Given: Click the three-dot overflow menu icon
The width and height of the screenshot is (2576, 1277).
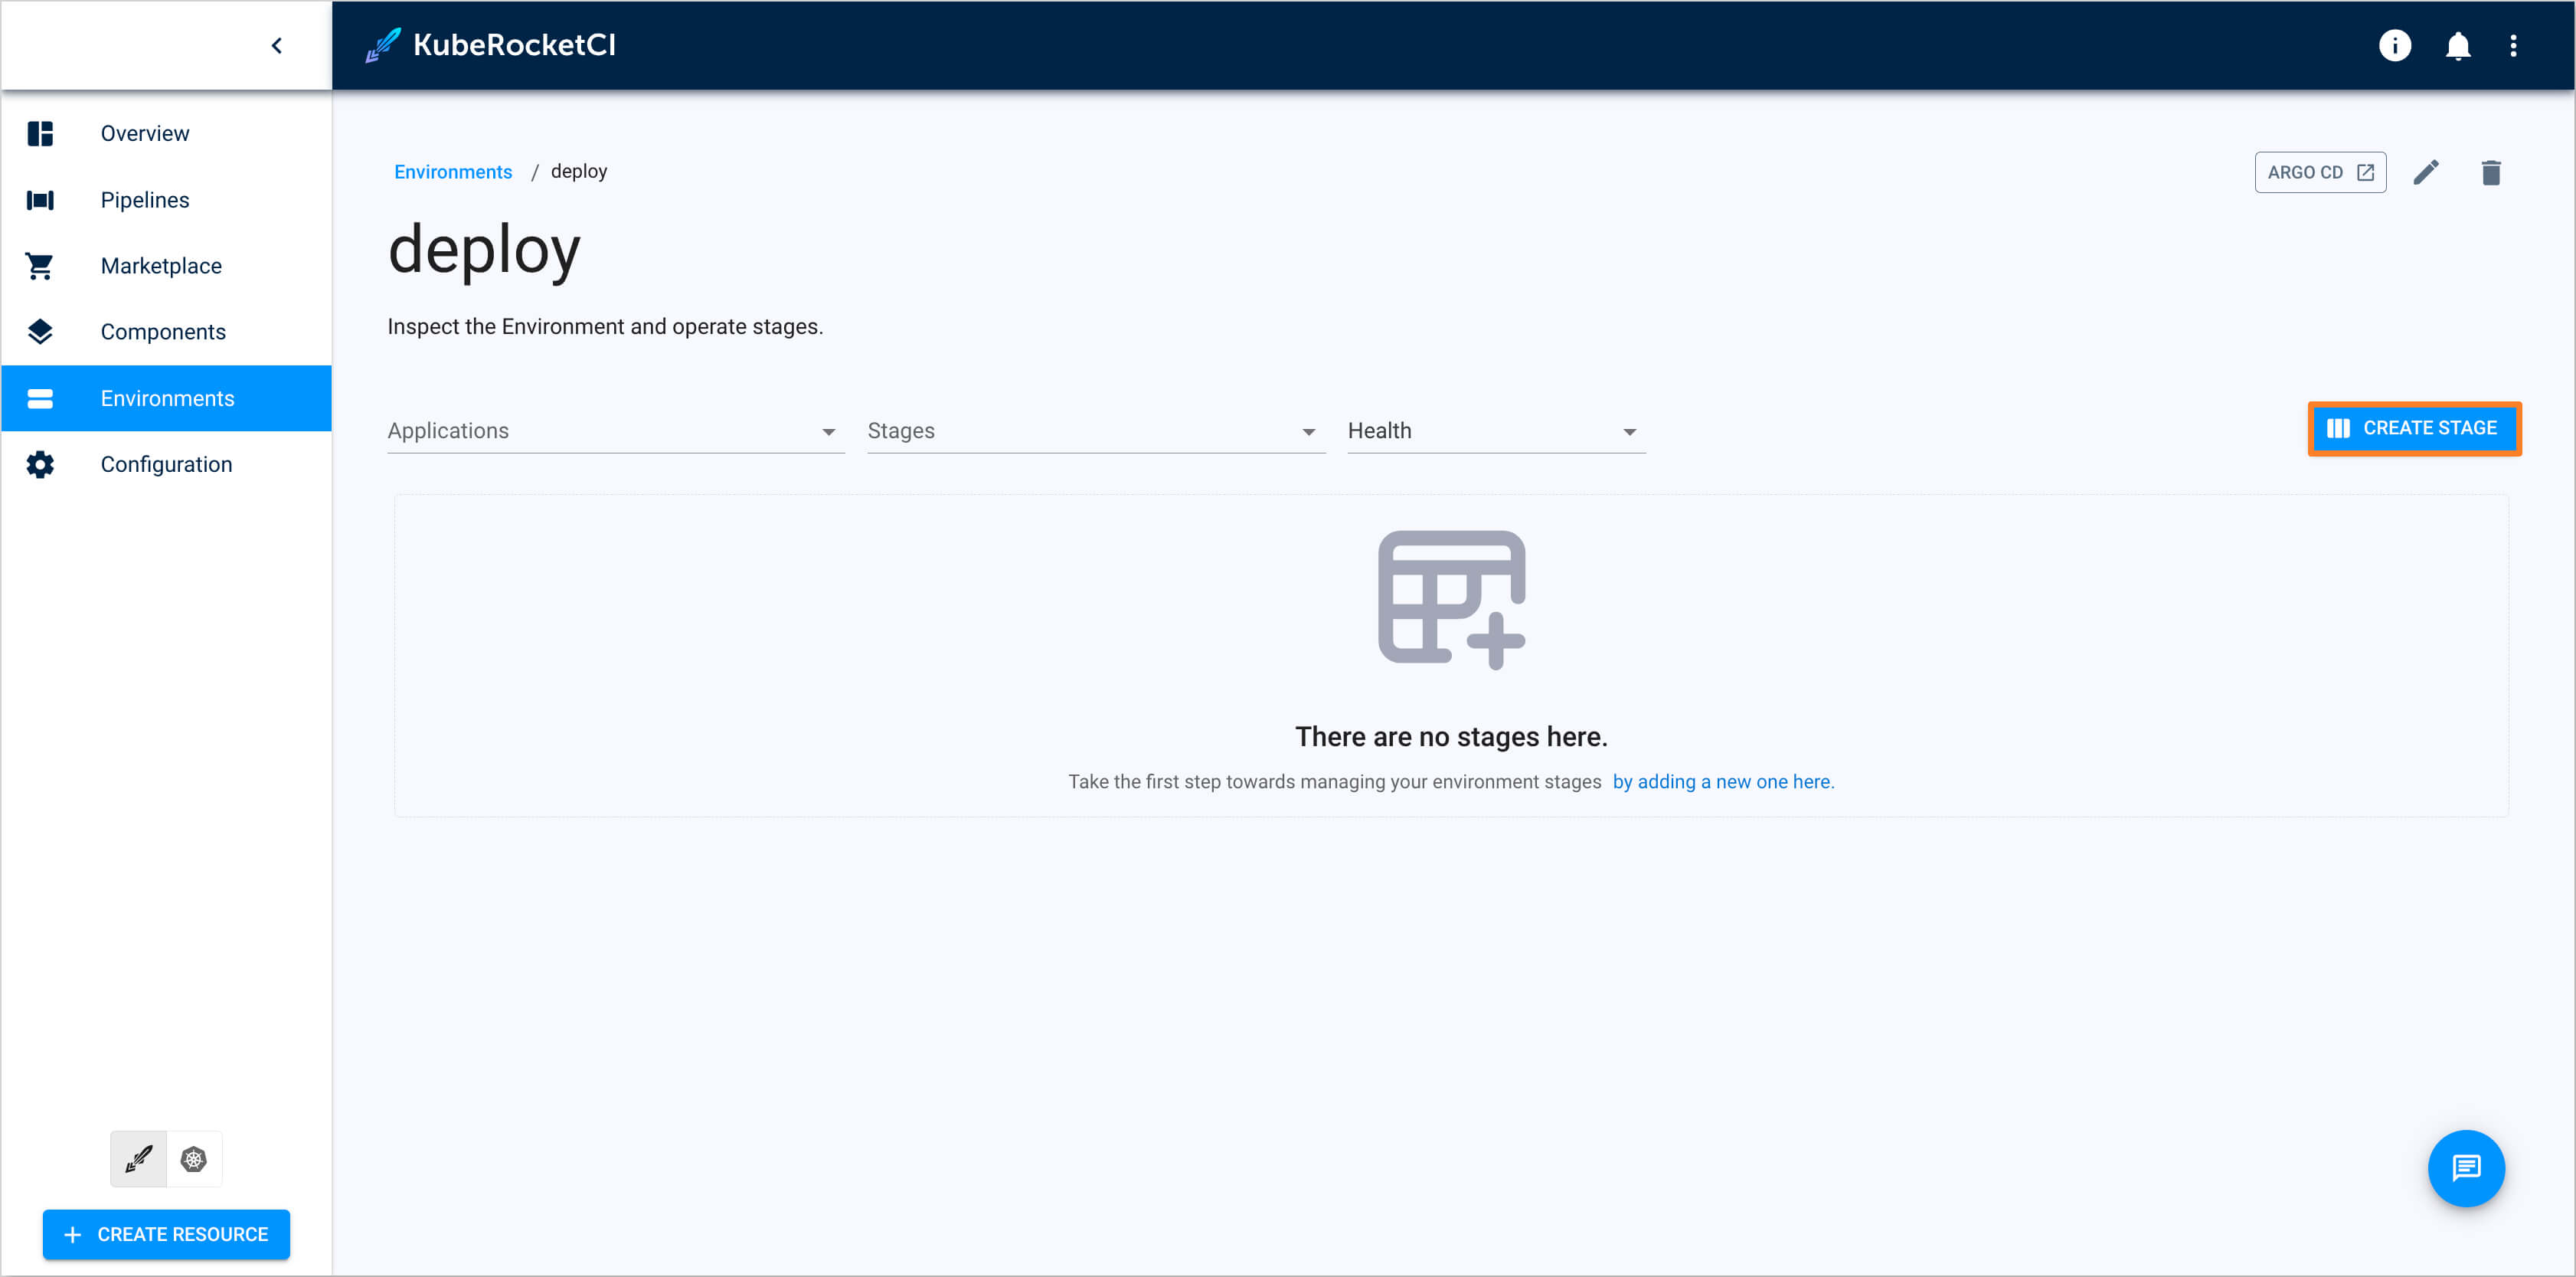Looking at the screenshot, I should 2519,44.
